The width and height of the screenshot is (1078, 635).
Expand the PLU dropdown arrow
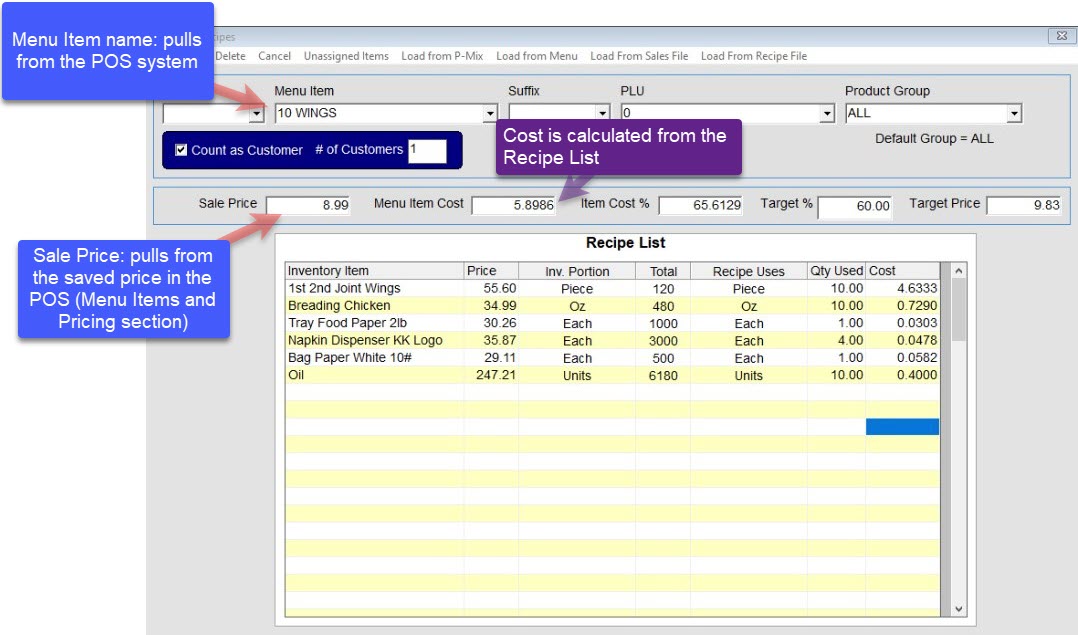point(827,114)
